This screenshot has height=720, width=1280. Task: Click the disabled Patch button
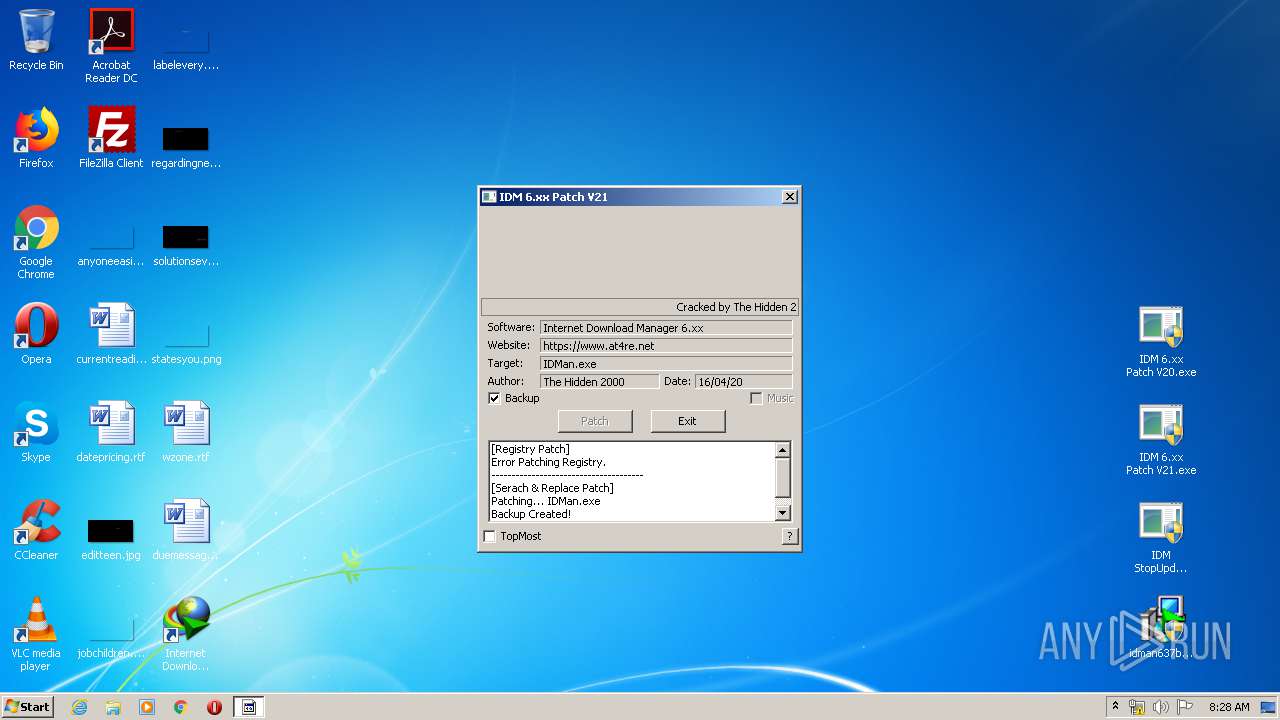[x=595, y=421]
